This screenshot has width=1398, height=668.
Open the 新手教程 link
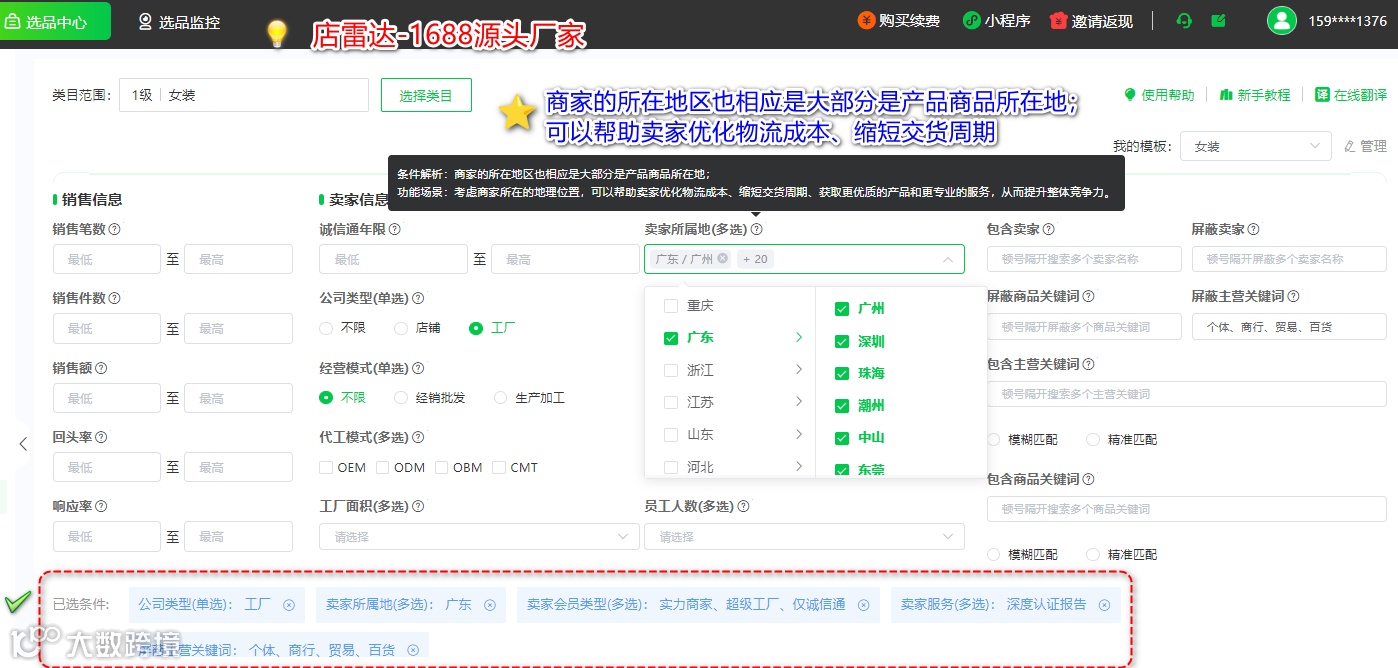pos(1255,95)
